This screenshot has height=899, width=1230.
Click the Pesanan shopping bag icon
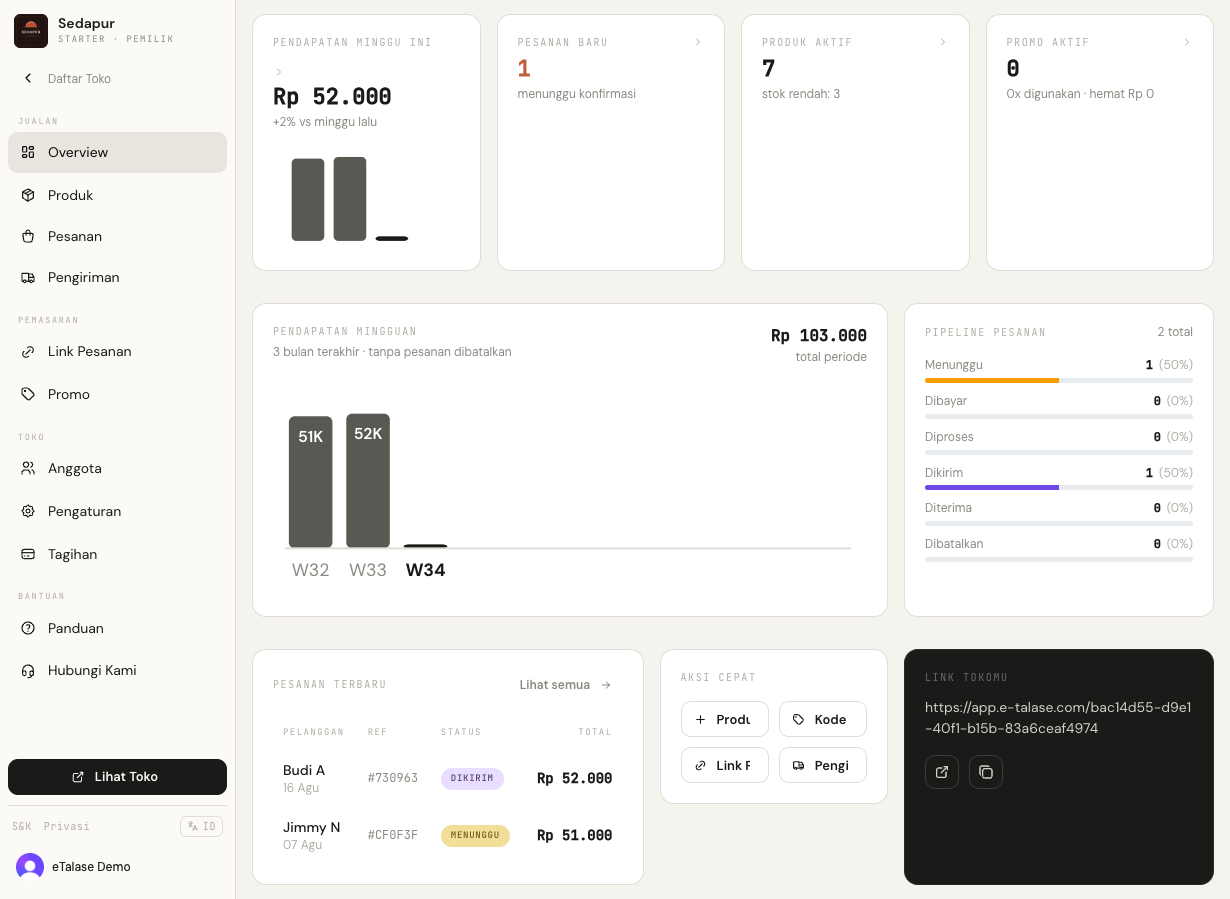(x=28, y=236)
